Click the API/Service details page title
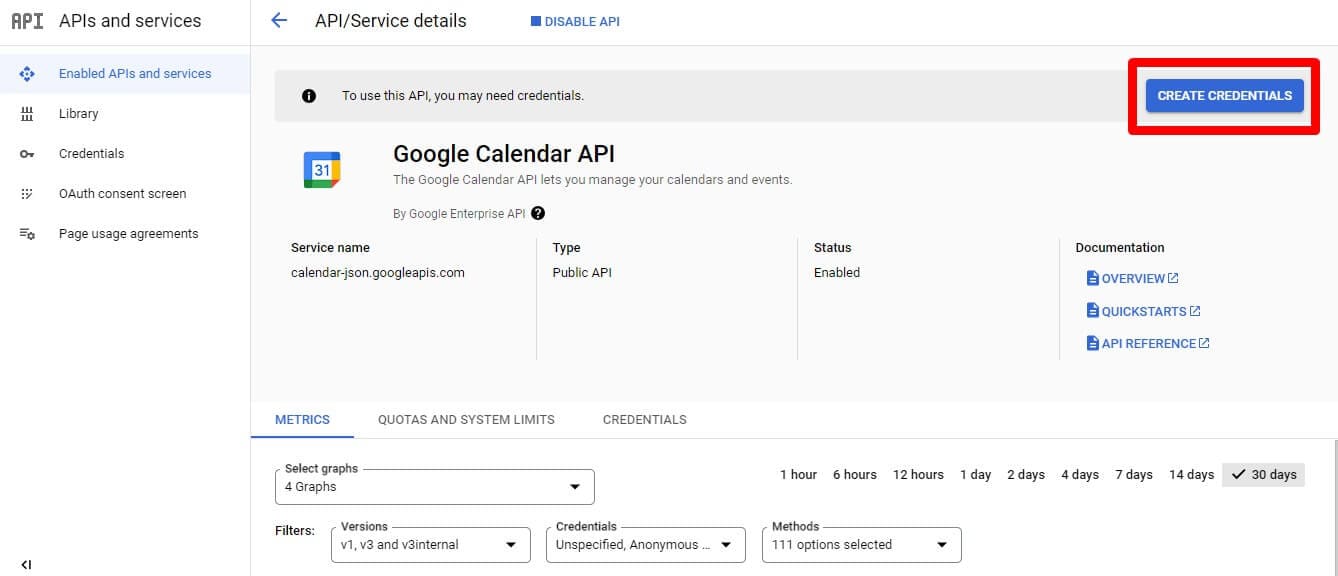1338x576 pixels. 391,21
